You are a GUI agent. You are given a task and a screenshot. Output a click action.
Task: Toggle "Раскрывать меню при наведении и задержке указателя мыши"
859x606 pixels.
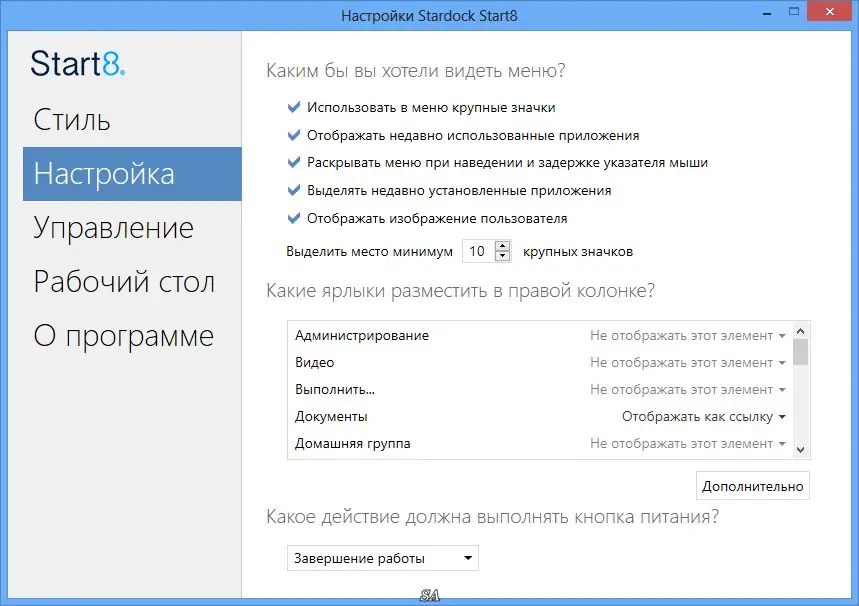293,161
